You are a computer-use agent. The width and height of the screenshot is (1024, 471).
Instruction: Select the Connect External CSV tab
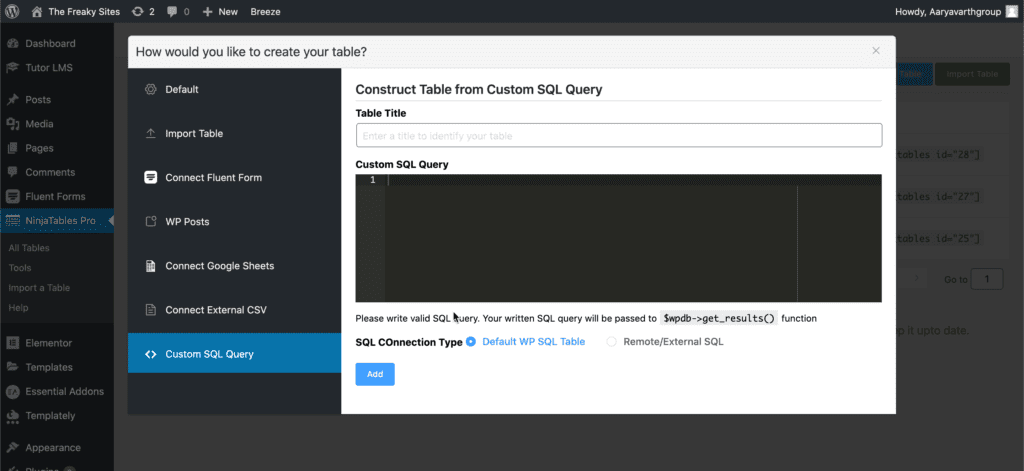pyautogui.click(x=234, y=310)
